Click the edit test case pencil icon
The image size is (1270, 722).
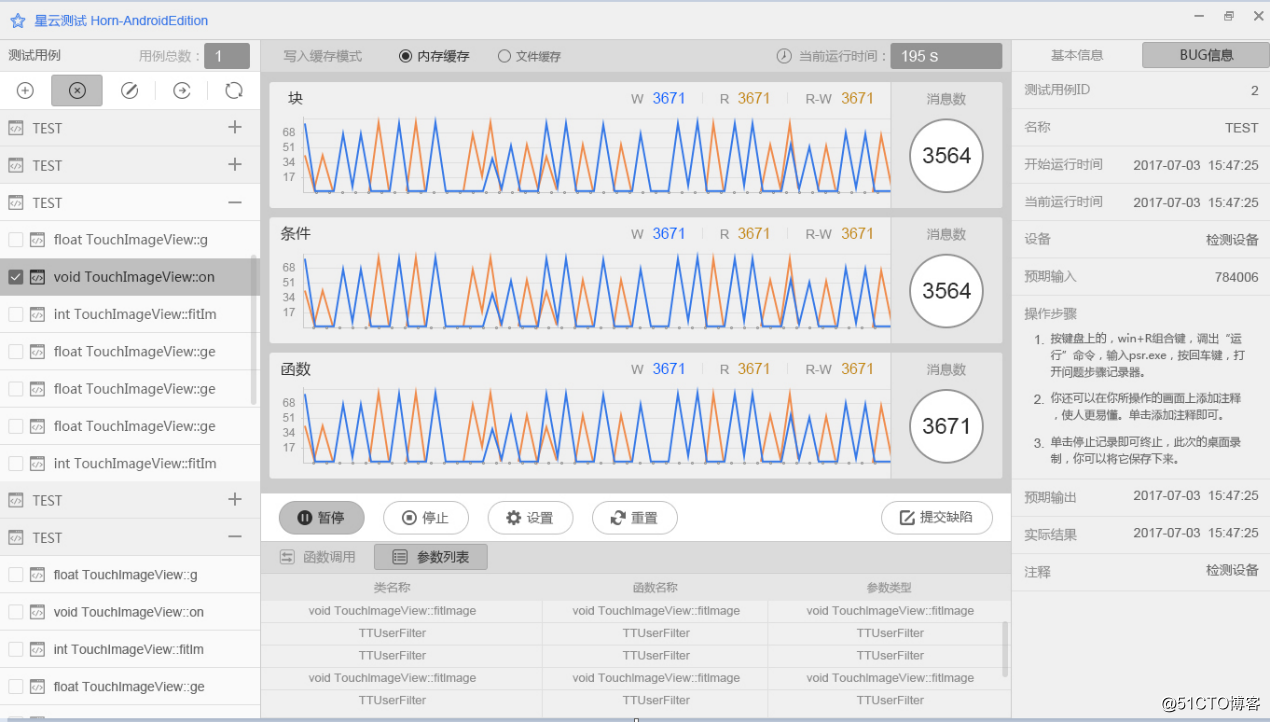pos(129,91)
